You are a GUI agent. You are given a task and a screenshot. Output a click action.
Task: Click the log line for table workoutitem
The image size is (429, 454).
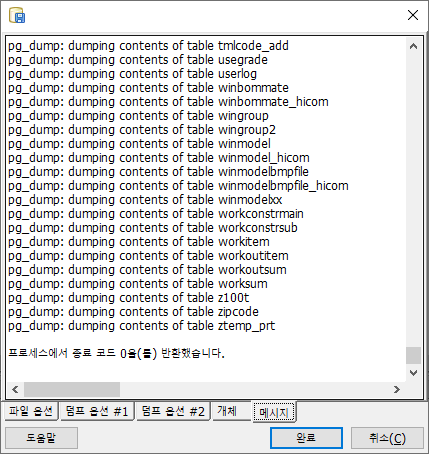[148, 256]
